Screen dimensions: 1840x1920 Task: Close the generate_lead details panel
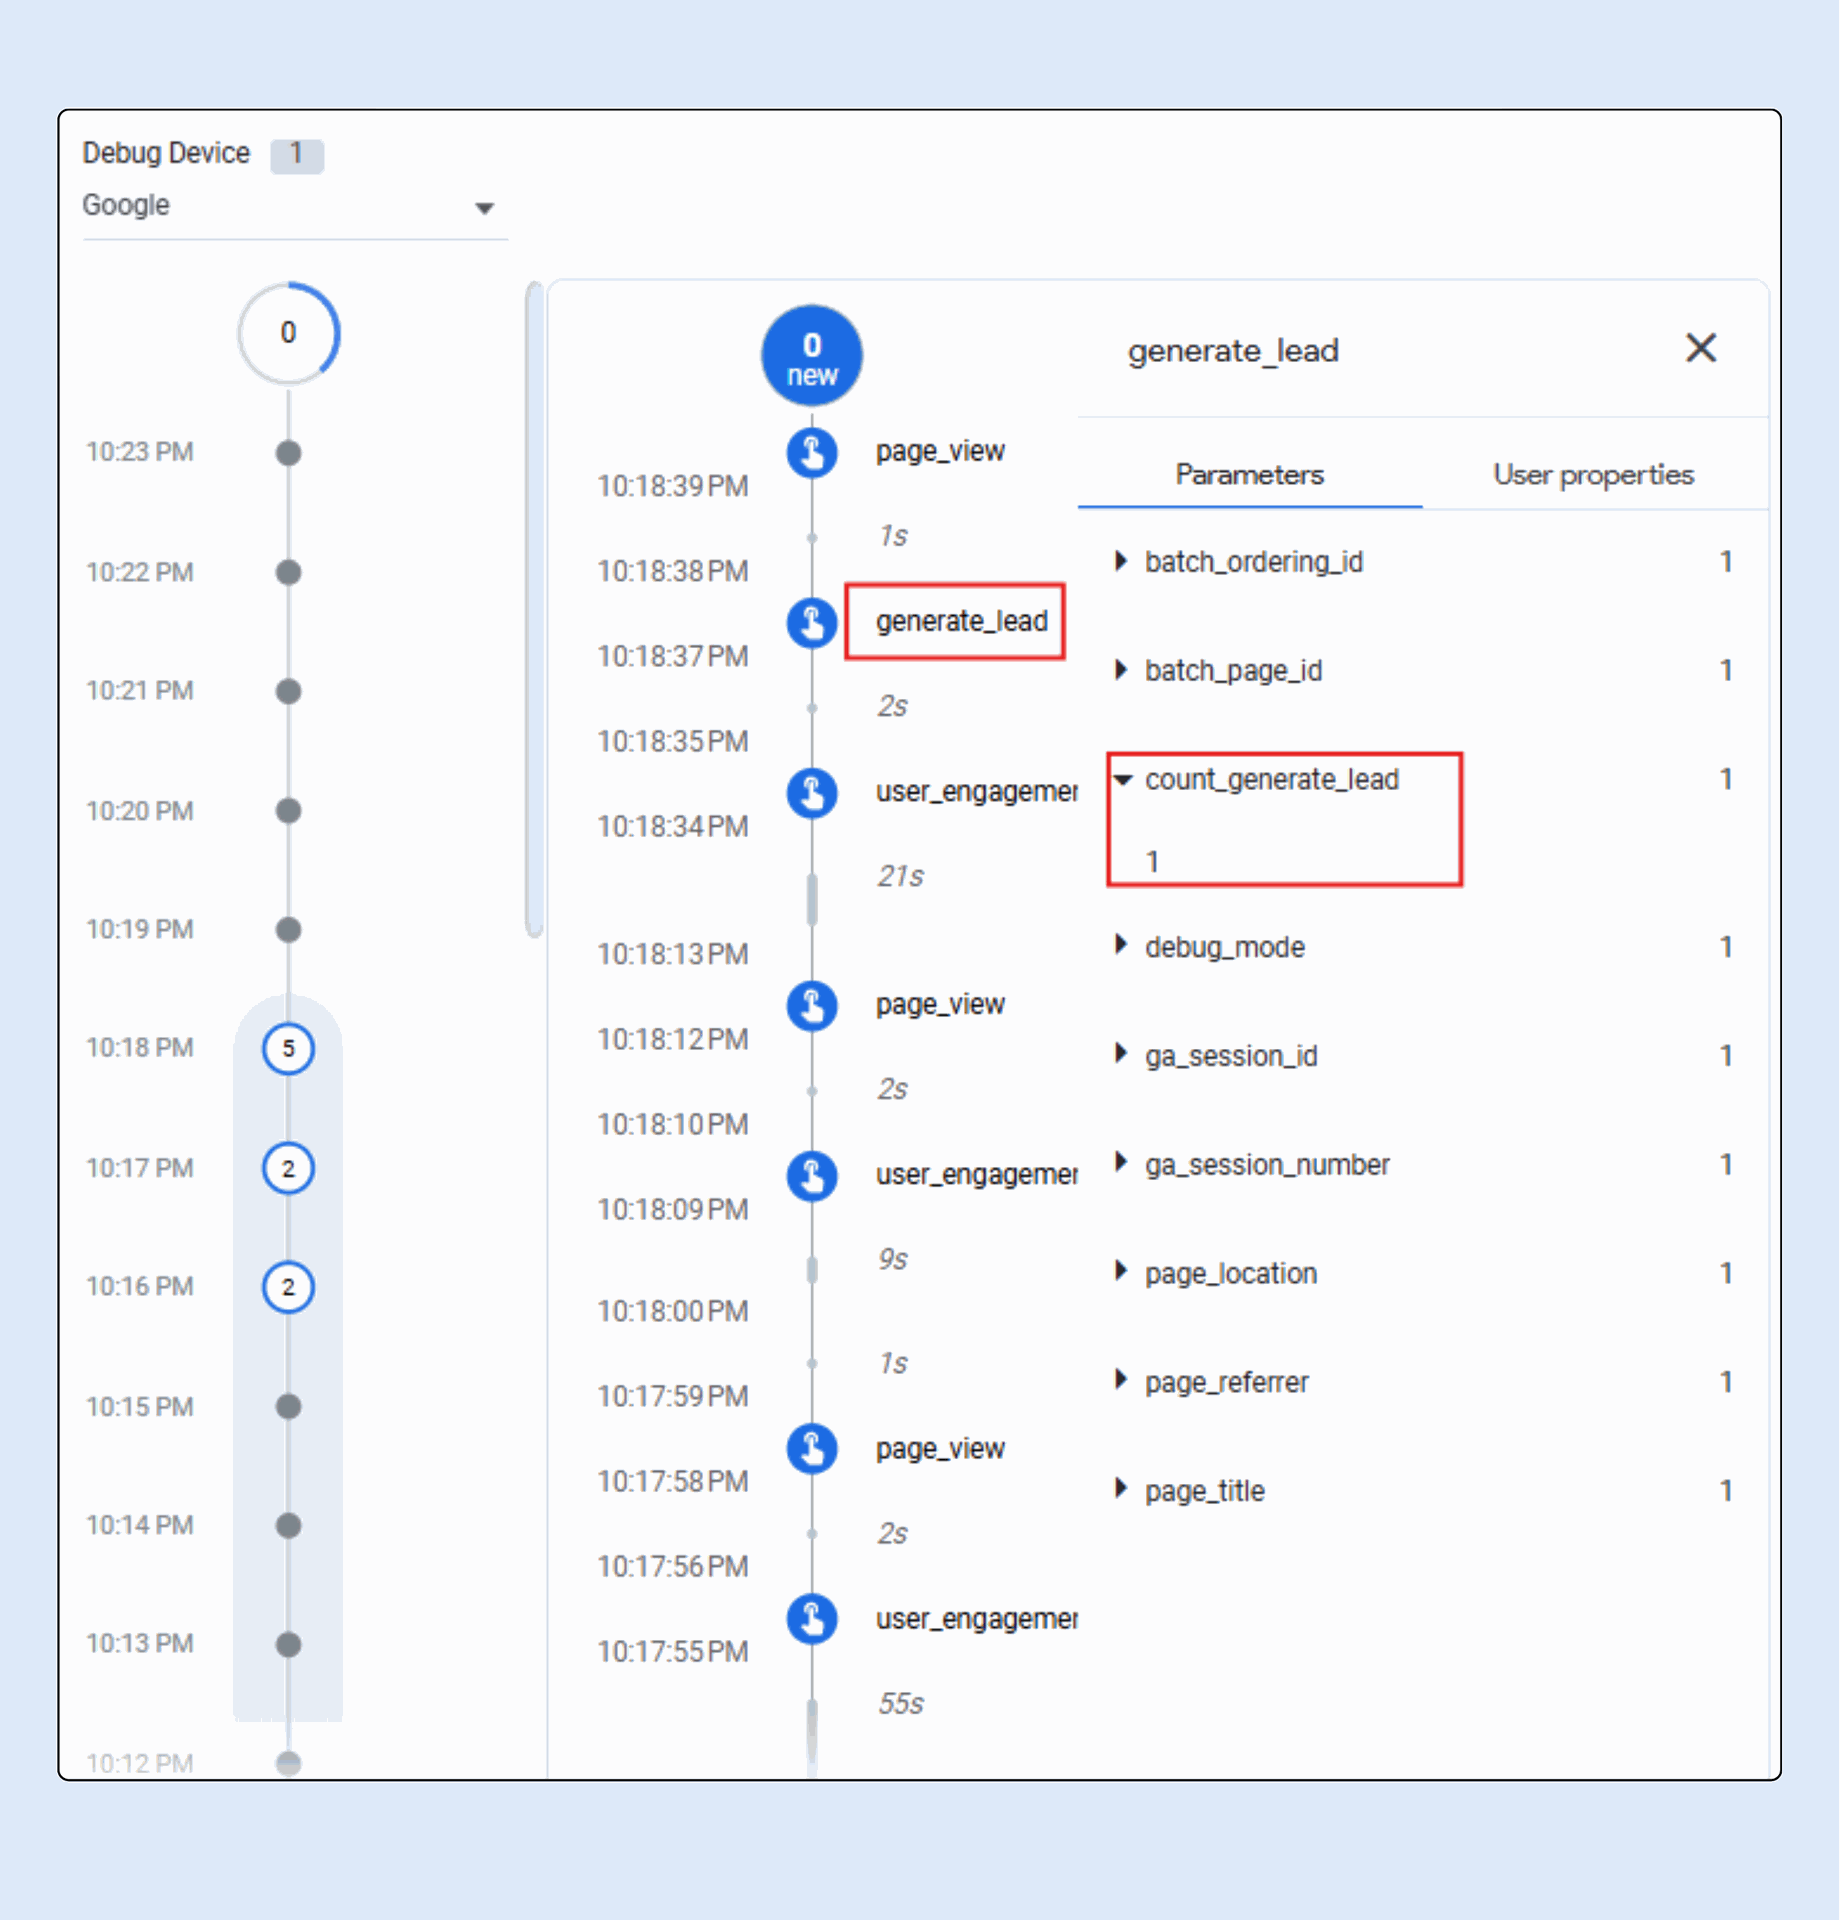pos(1700,349)
